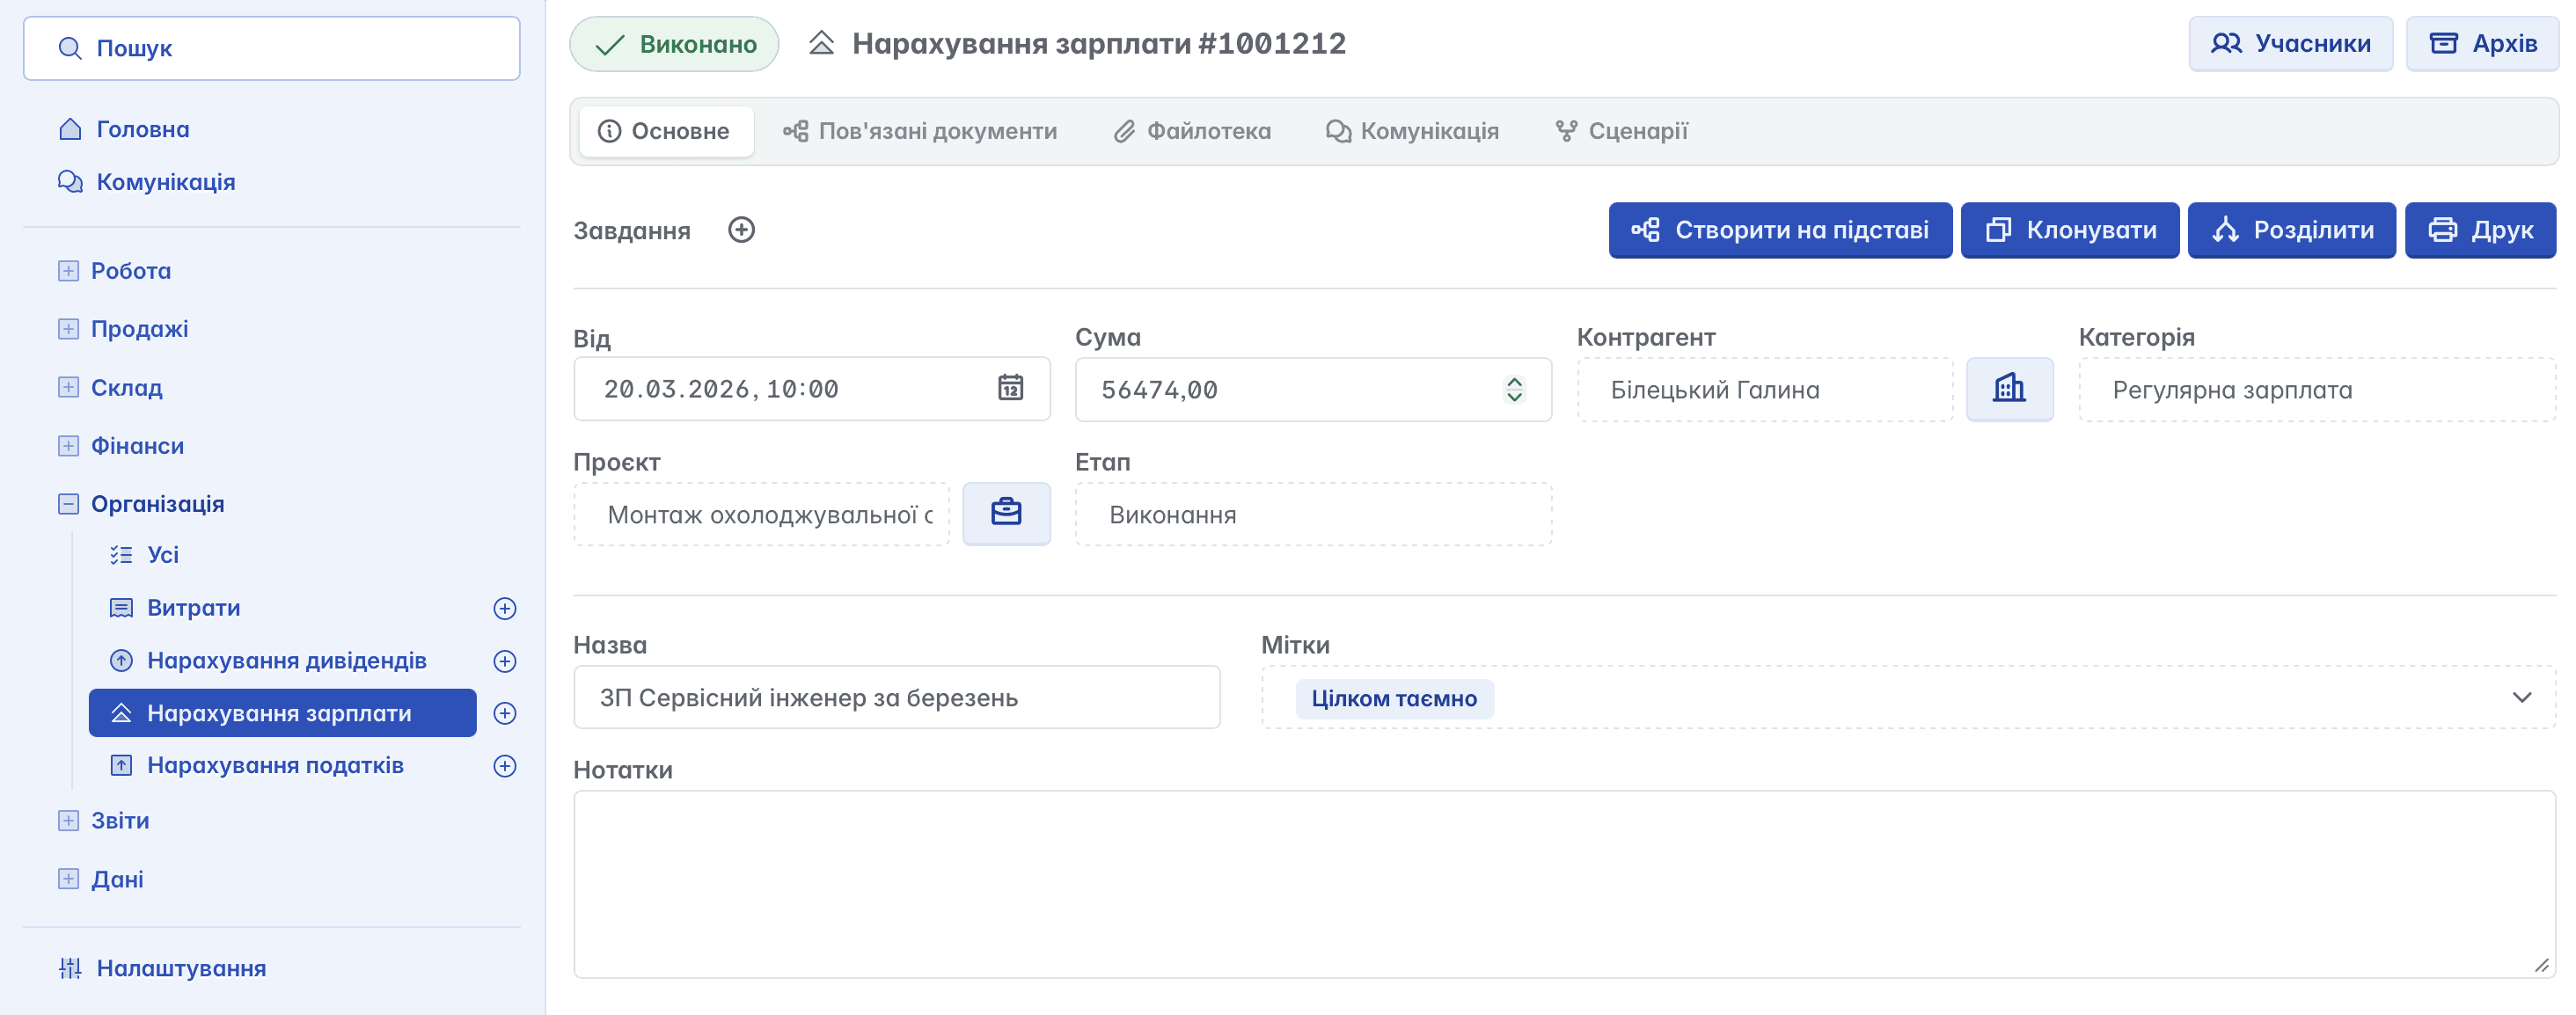Click the plus icon beside Нарахування зарплати
Viewport: 2576px width, 1015px height.
point(505,713)
